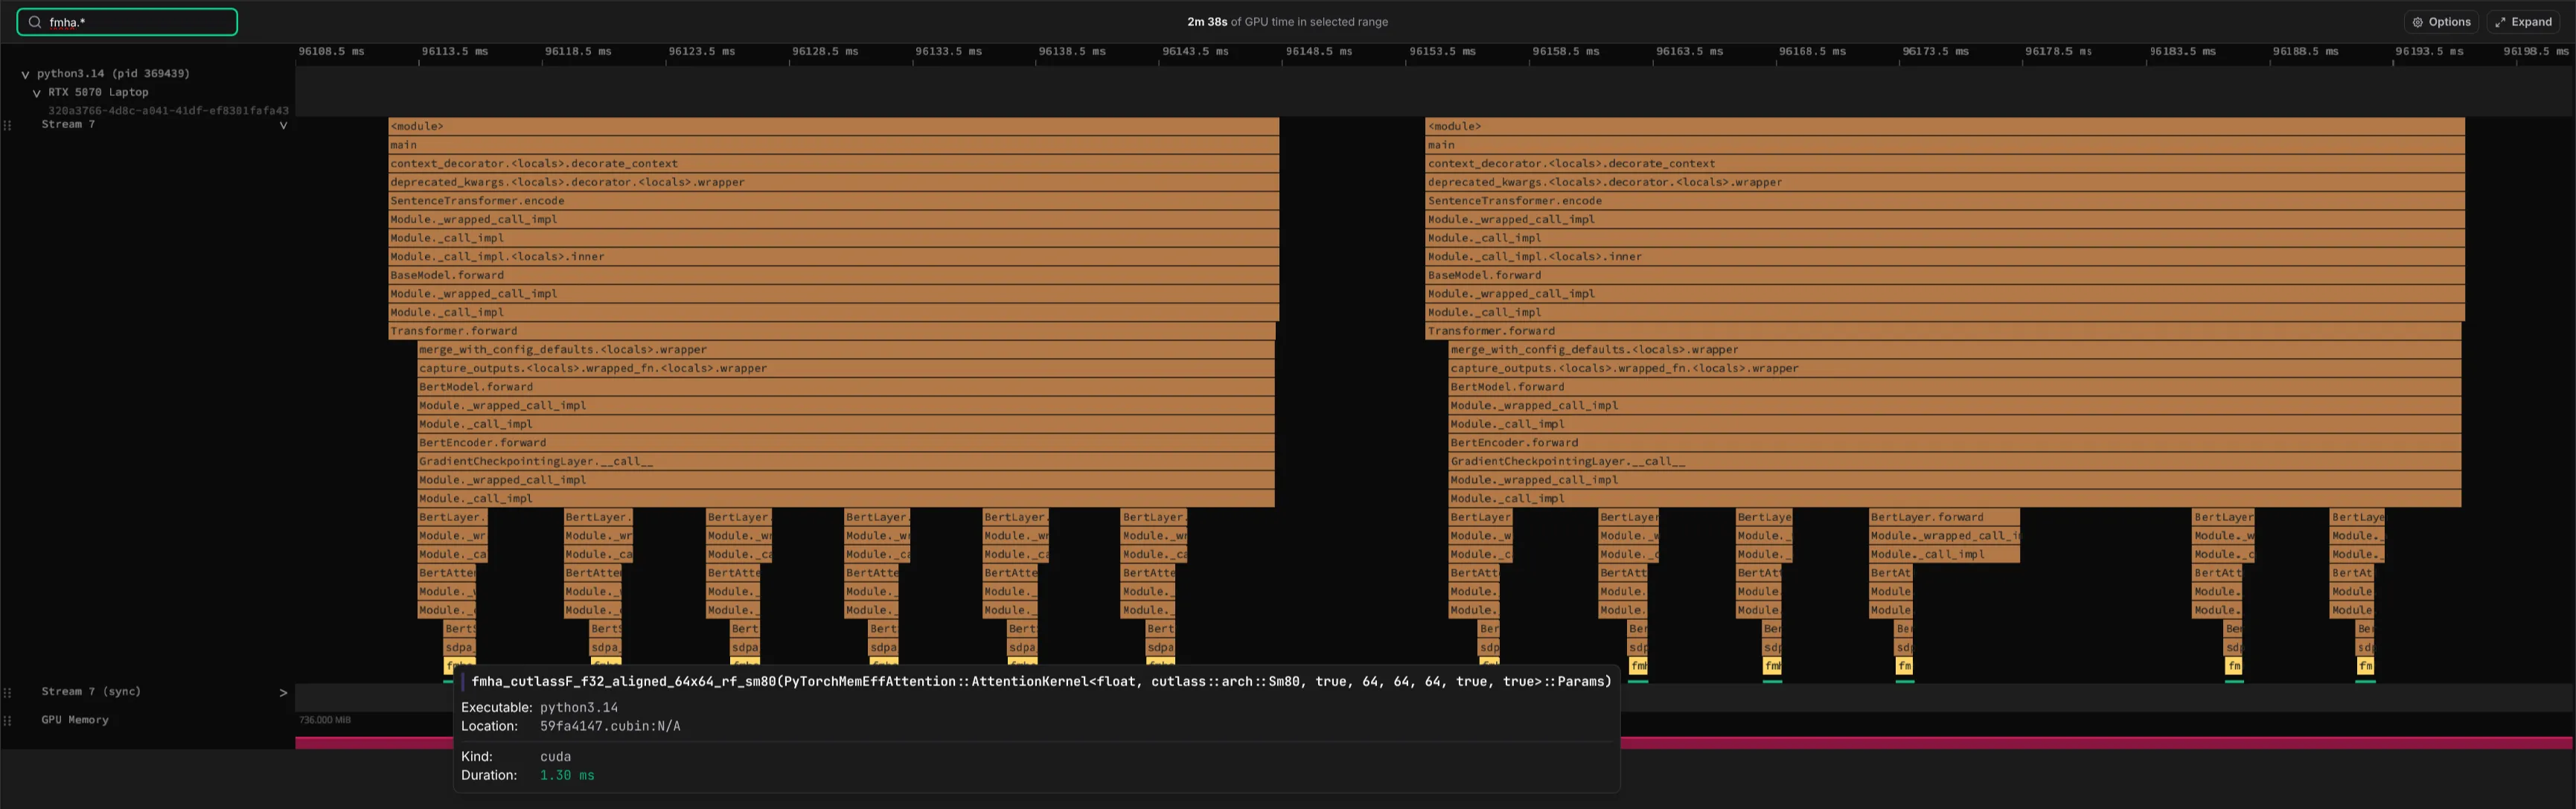The height and width of the screenshot is (809, 2576).
Task: Select the left stack's BaseModel.forward frame
Action: point(833,275)
